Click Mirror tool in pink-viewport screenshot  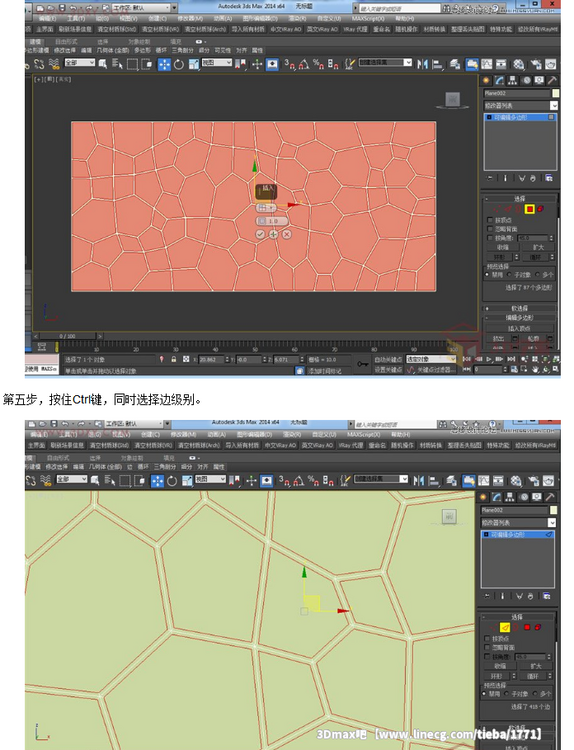point(422,64)
